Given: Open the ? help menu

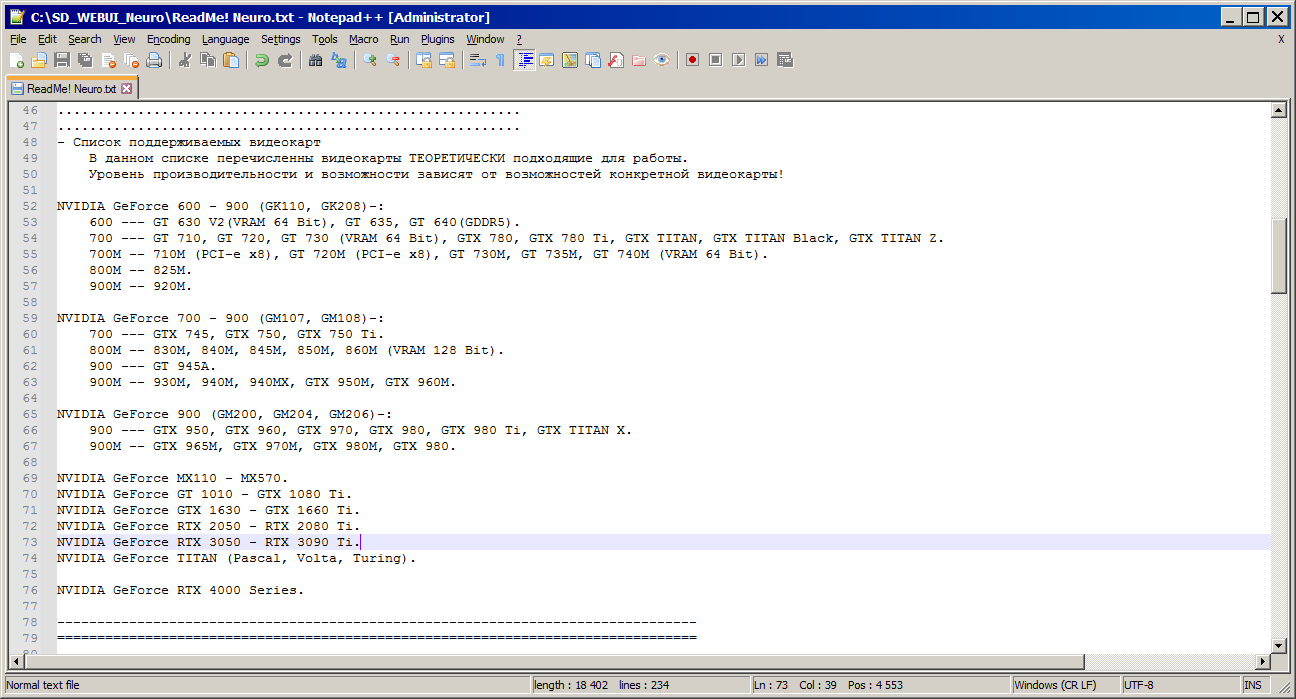Looking at the screenshot, I should (519, 39).
